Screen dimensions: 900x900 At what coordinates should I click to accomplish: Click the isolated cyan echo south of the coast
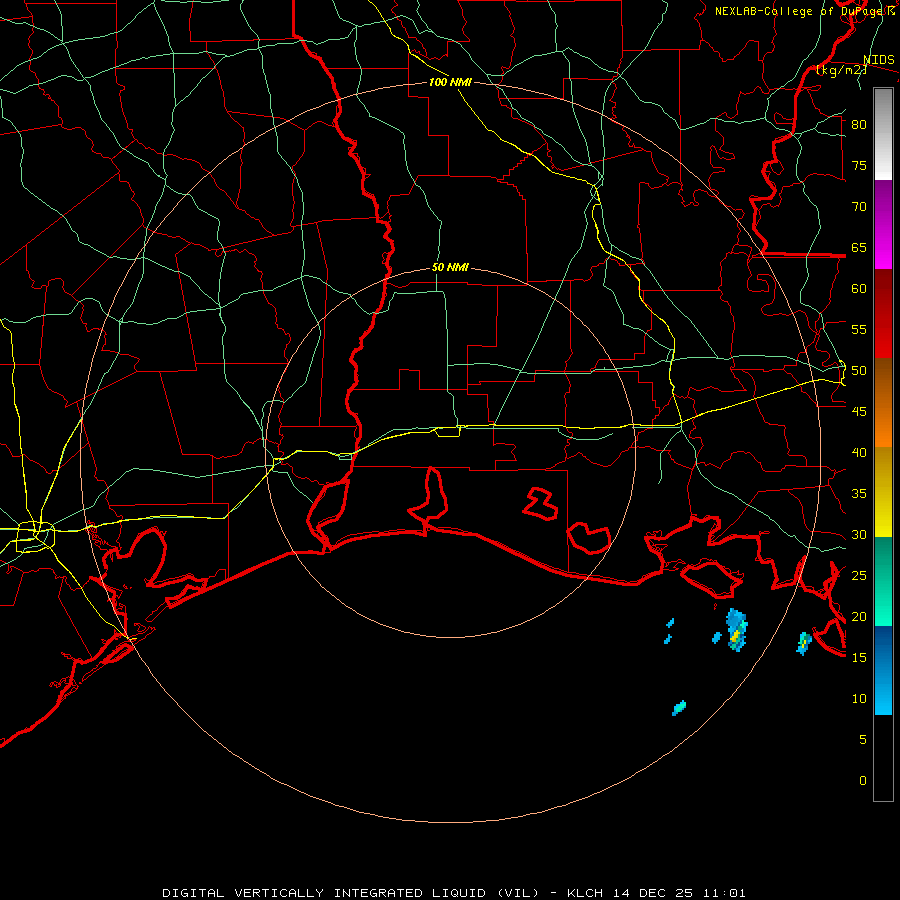[679, 708]
